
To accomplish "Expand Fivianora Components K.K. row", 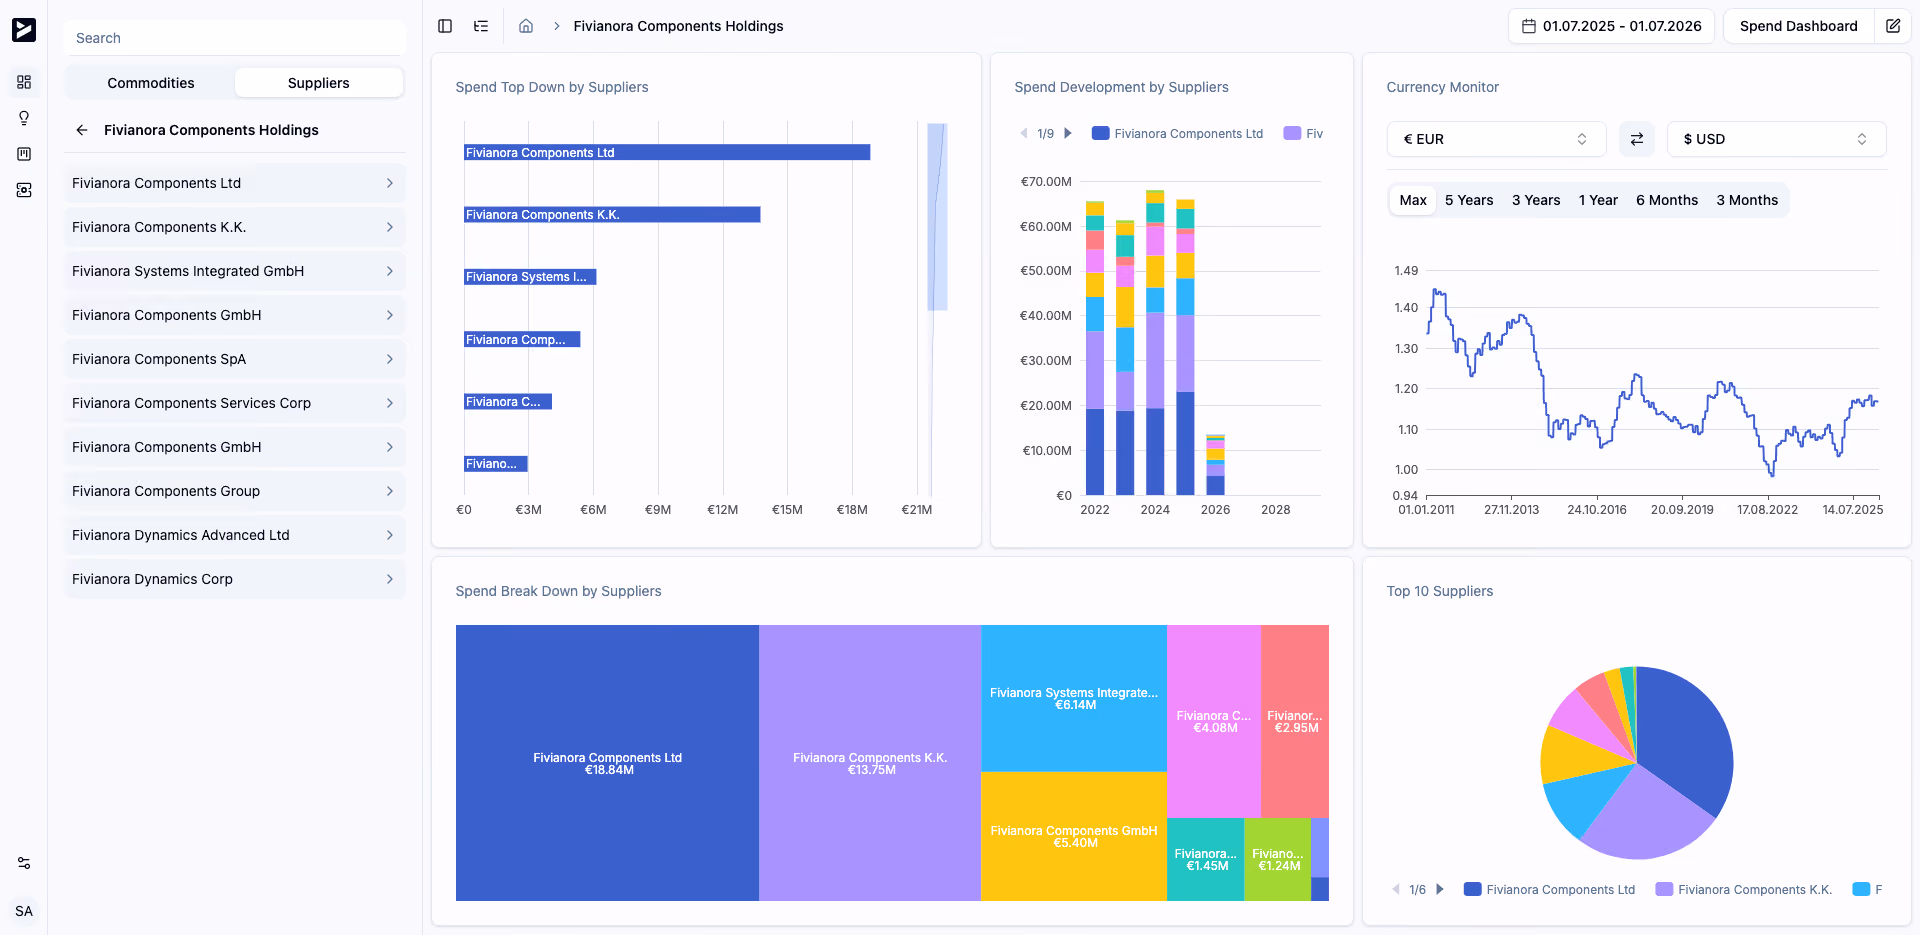I will coord(235,227).
